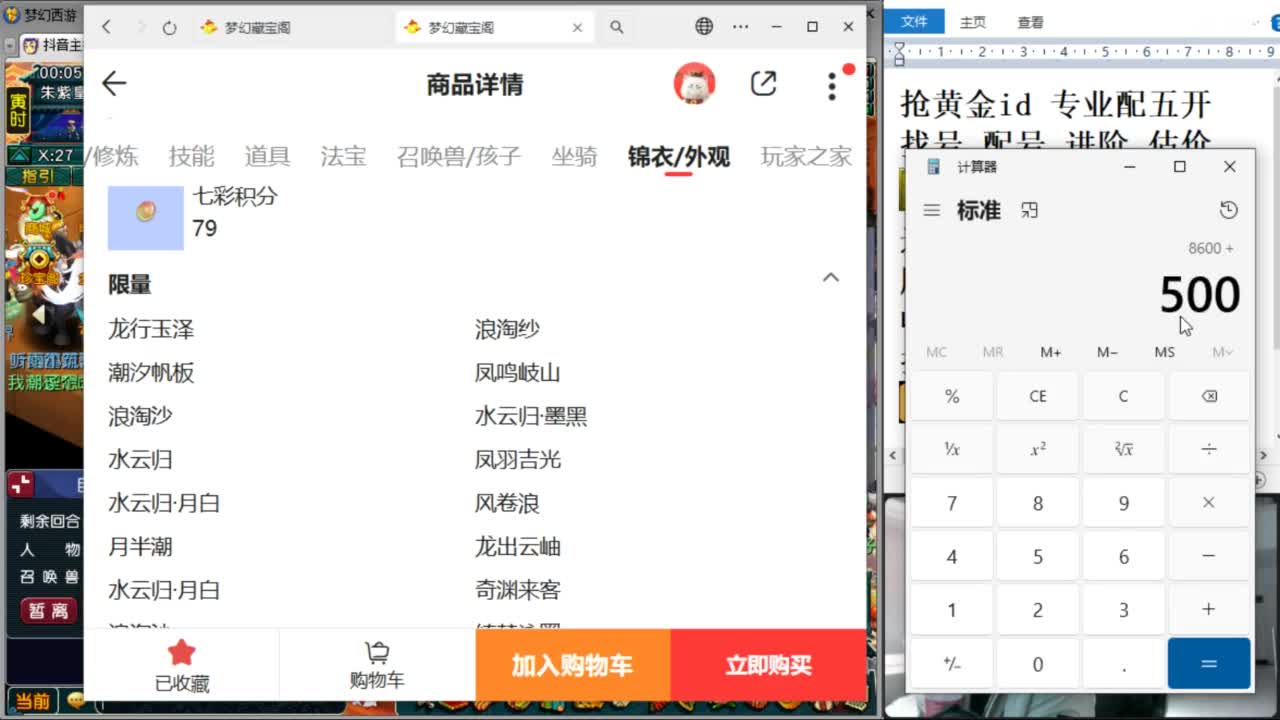Open the three-dot more options menu

[832, 86]
